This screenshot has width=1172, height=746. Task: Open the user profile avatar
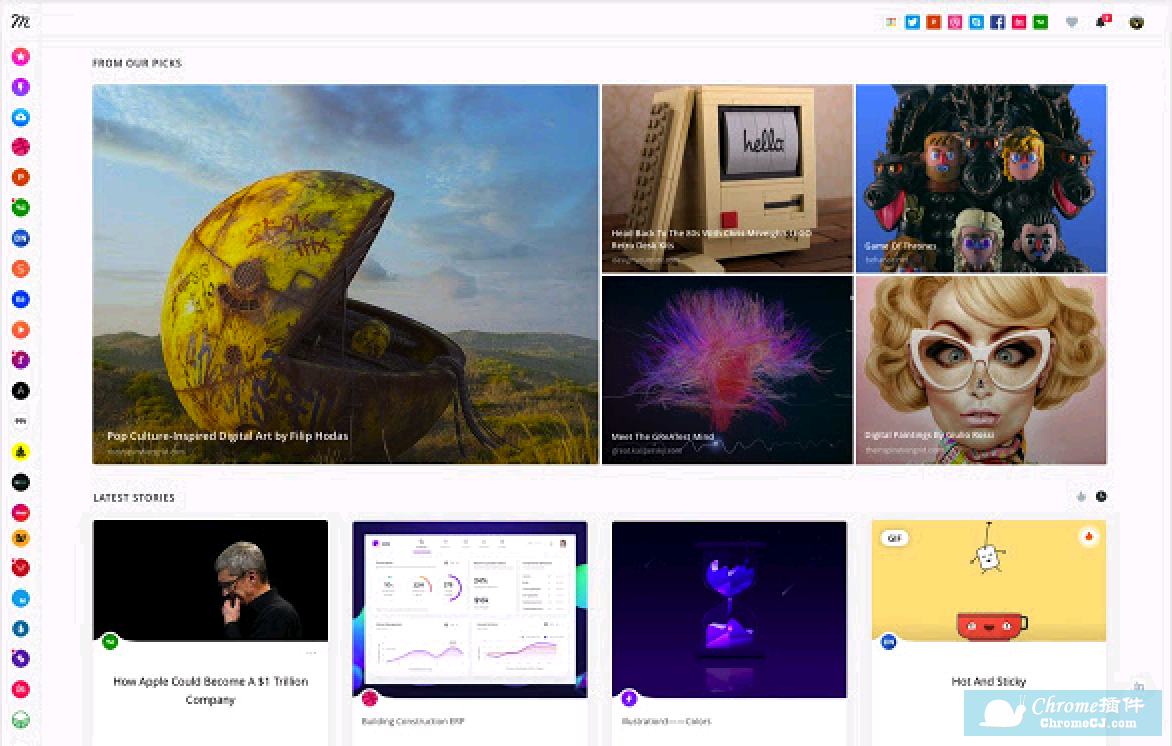1136,22
